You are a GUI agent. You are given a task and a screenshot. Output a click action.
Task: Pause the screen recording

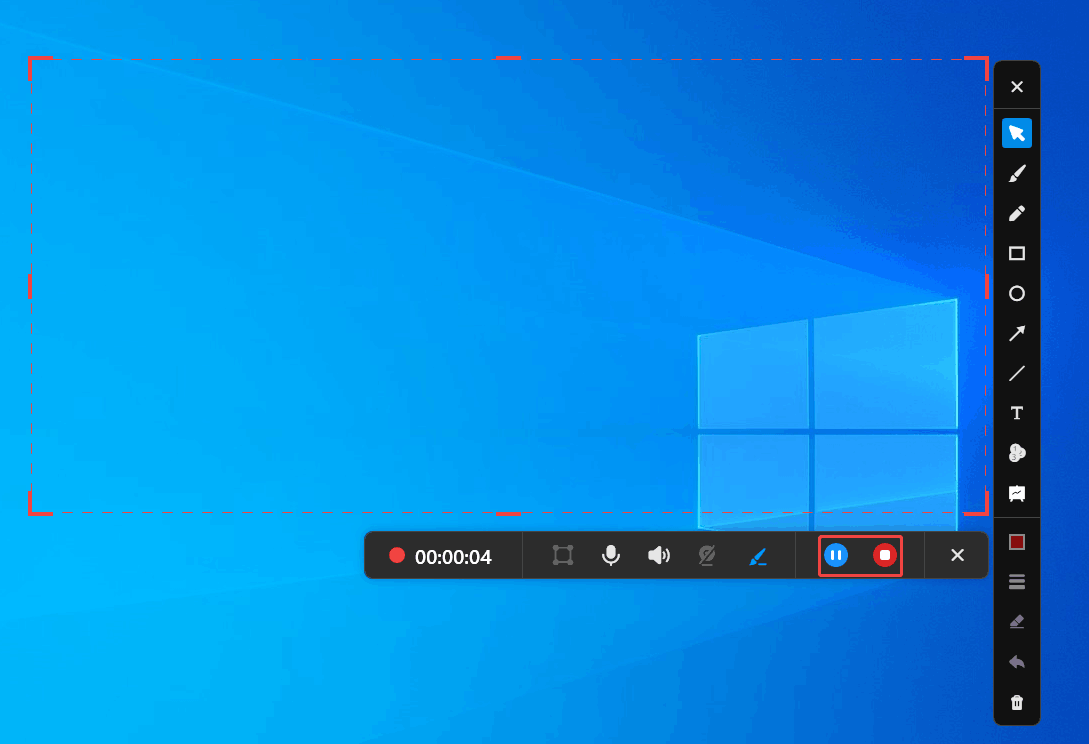[x=836, y=555]
